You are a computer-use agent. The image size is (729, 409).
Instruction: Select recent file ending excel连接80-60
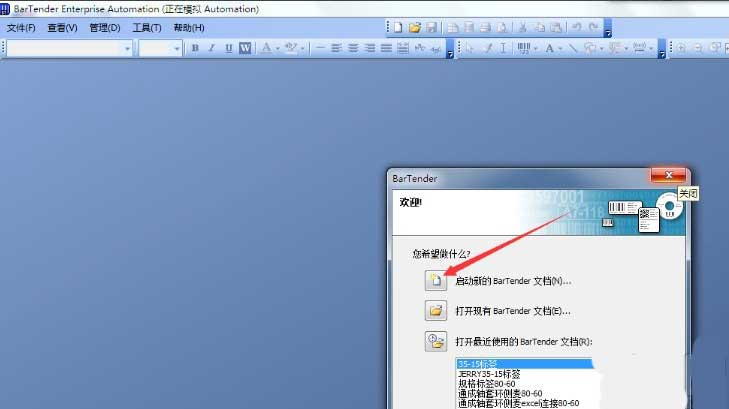518,403
